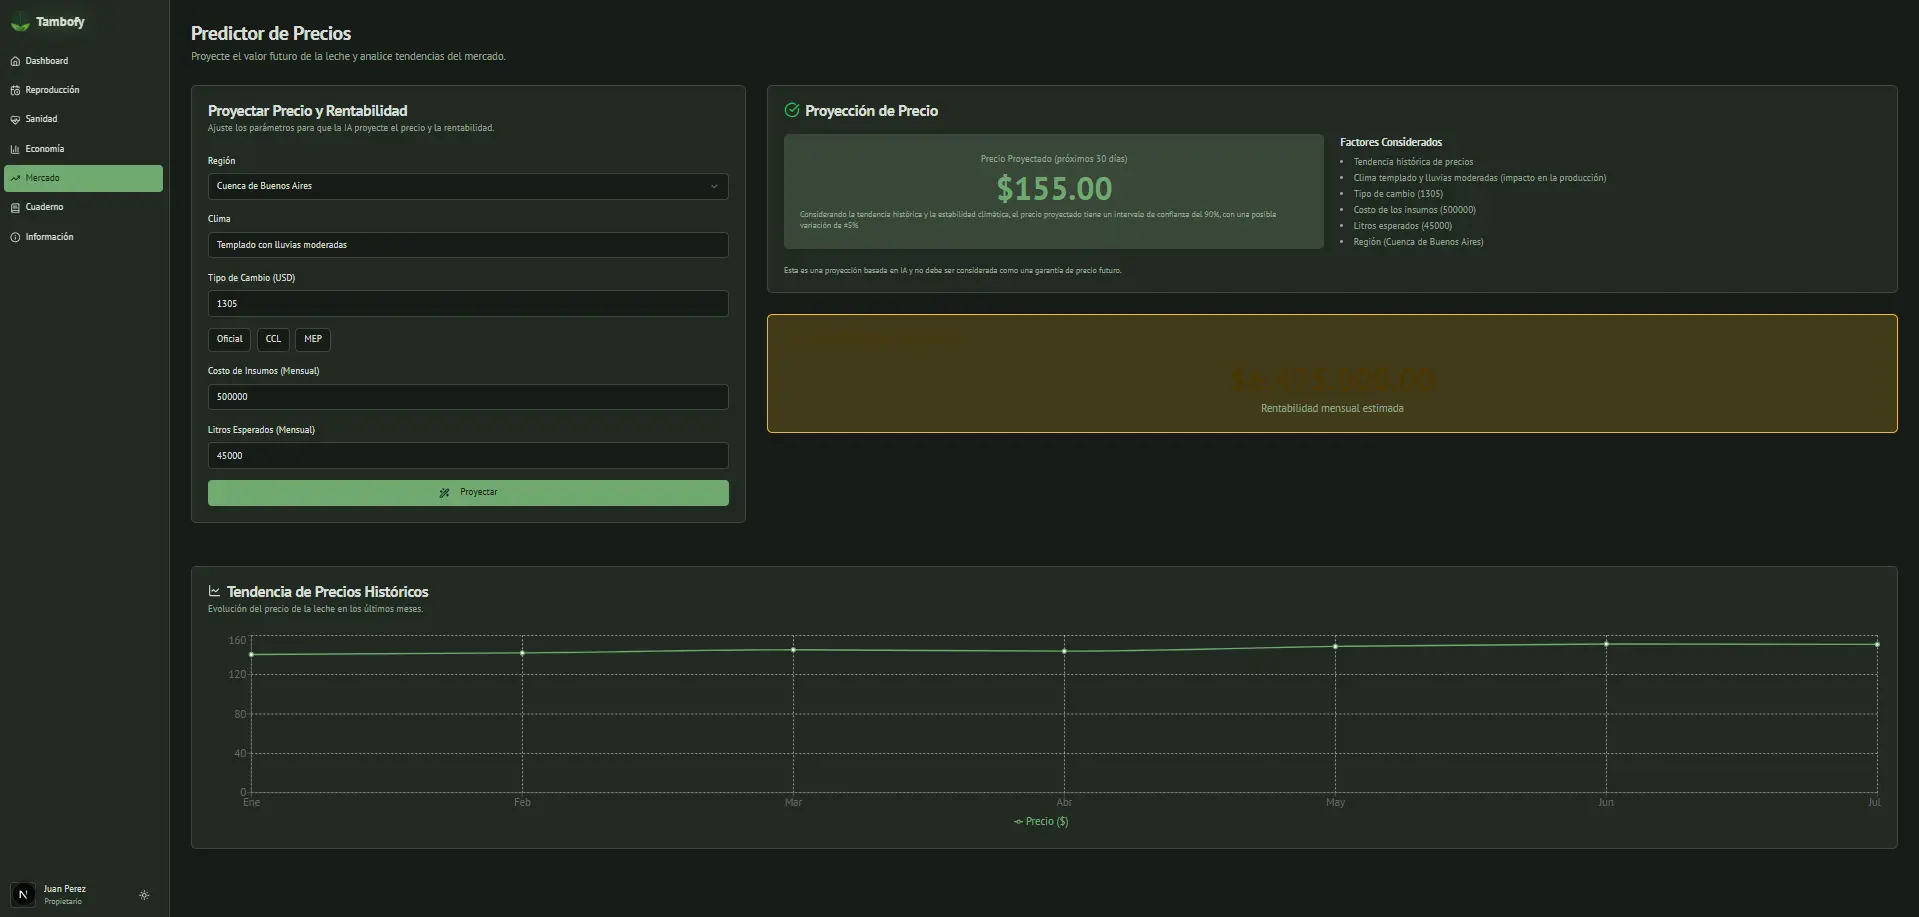Click the Clima input field
Viewport: 1919px width, 917px height.
click(x=467, y=245)
